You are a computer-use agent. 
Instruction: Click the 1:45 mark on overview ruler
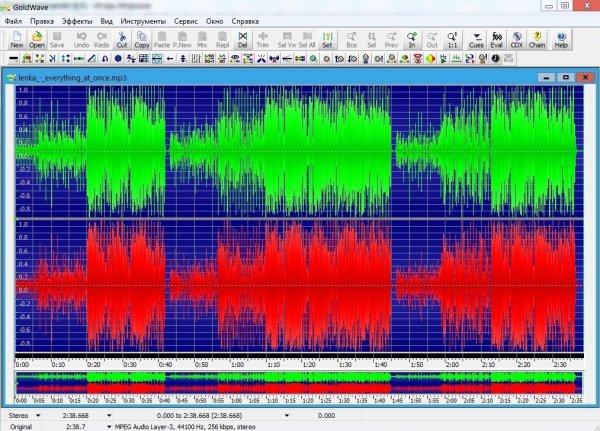click(398, 400)
